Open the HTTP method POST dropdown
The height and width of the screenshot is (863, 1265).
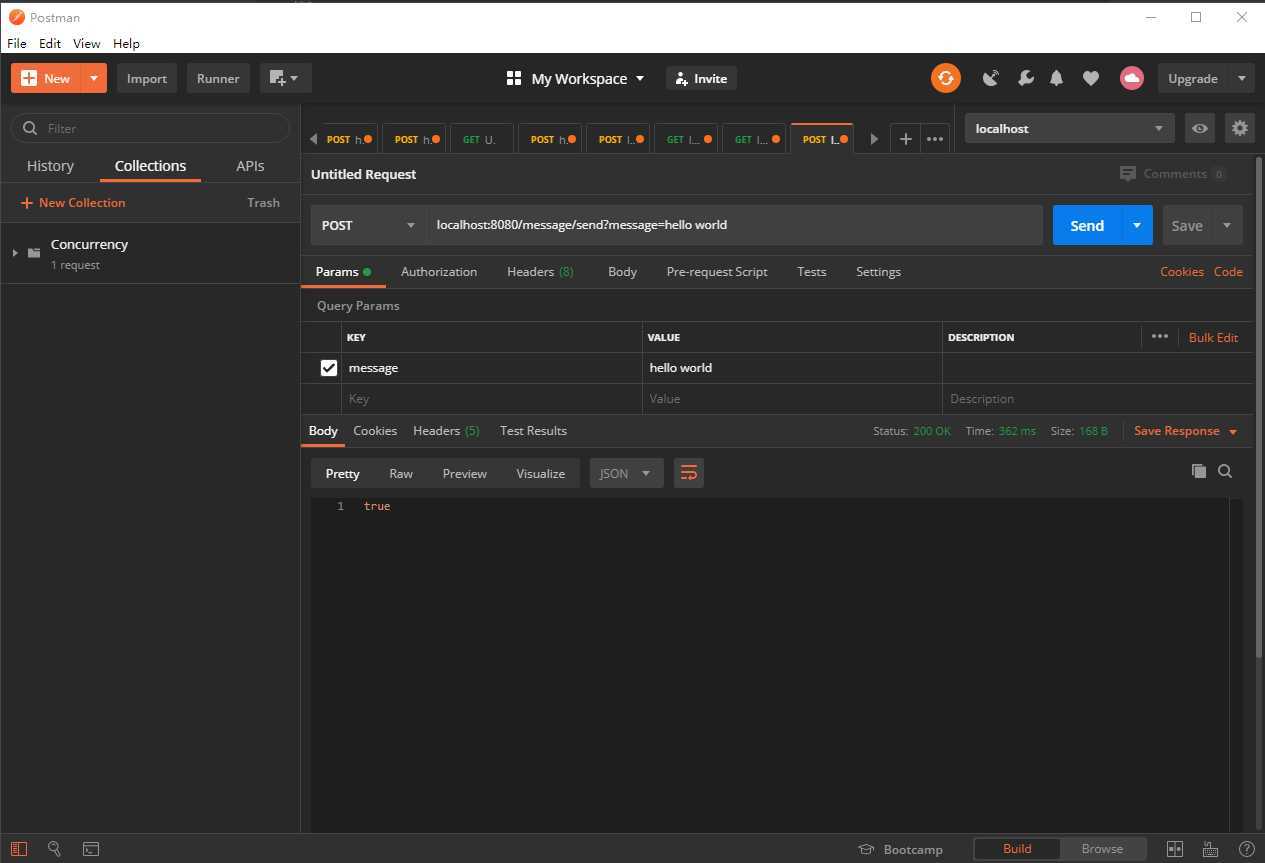tap(367, 225)
